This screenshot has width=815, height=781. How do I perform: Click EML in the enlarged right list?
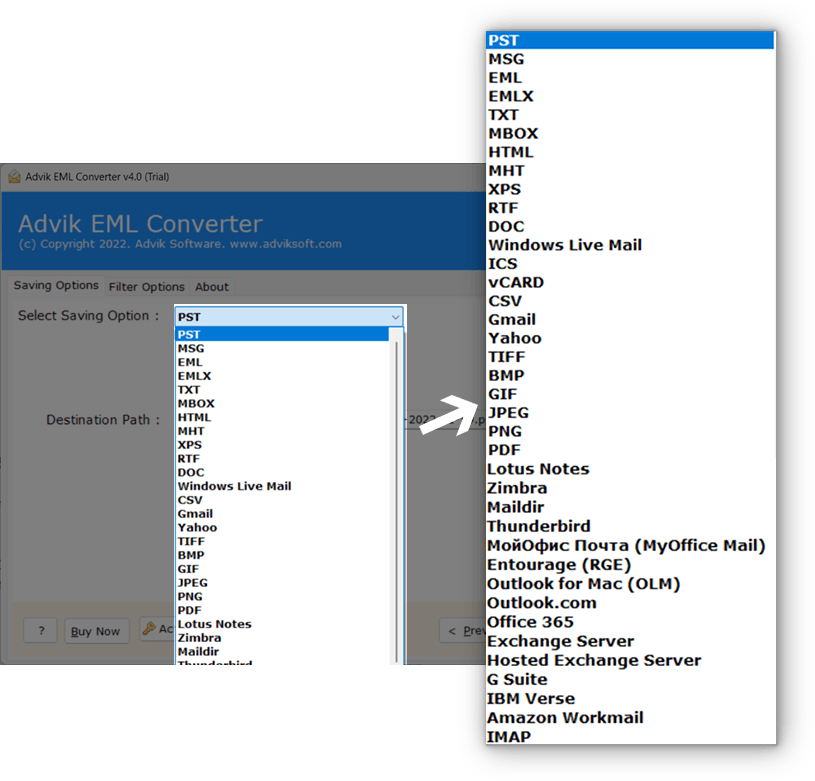point(630,77)
